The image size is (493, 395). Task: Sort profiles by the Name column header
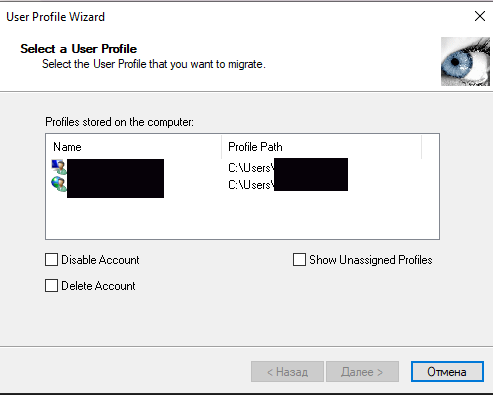134,147
